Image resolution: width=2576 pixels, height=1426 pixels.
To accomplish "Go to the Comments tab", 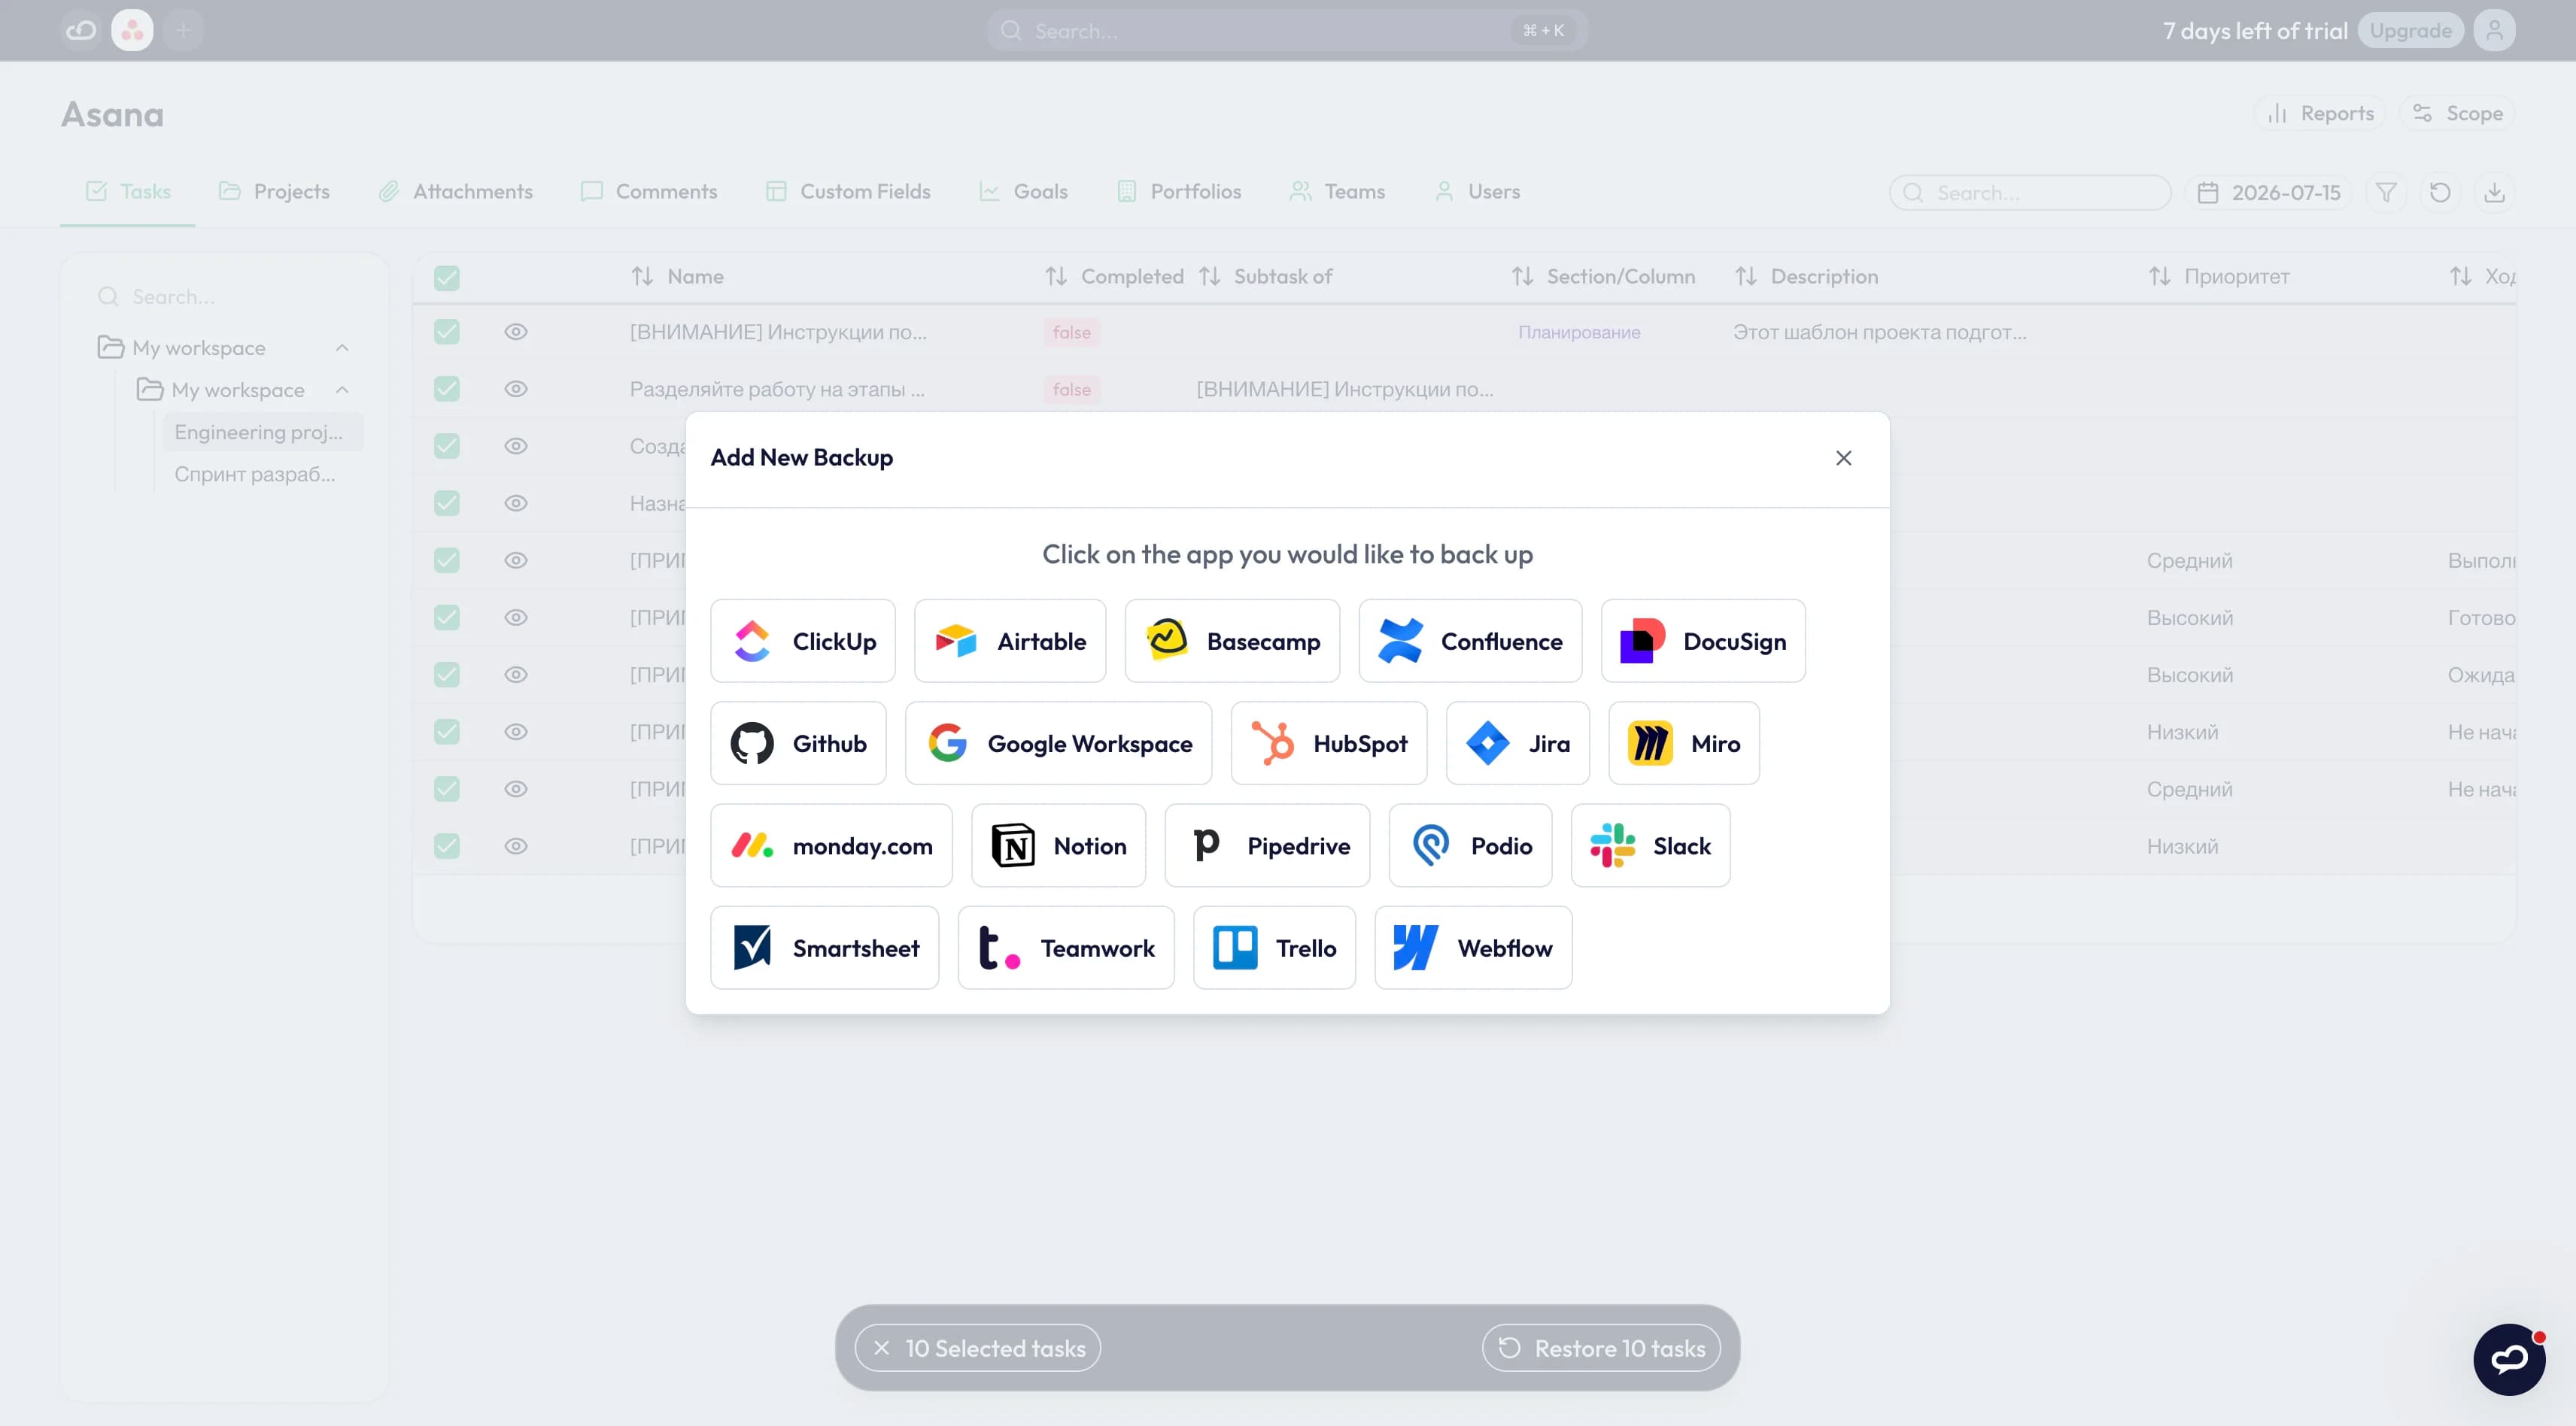I will pos(649,191).
